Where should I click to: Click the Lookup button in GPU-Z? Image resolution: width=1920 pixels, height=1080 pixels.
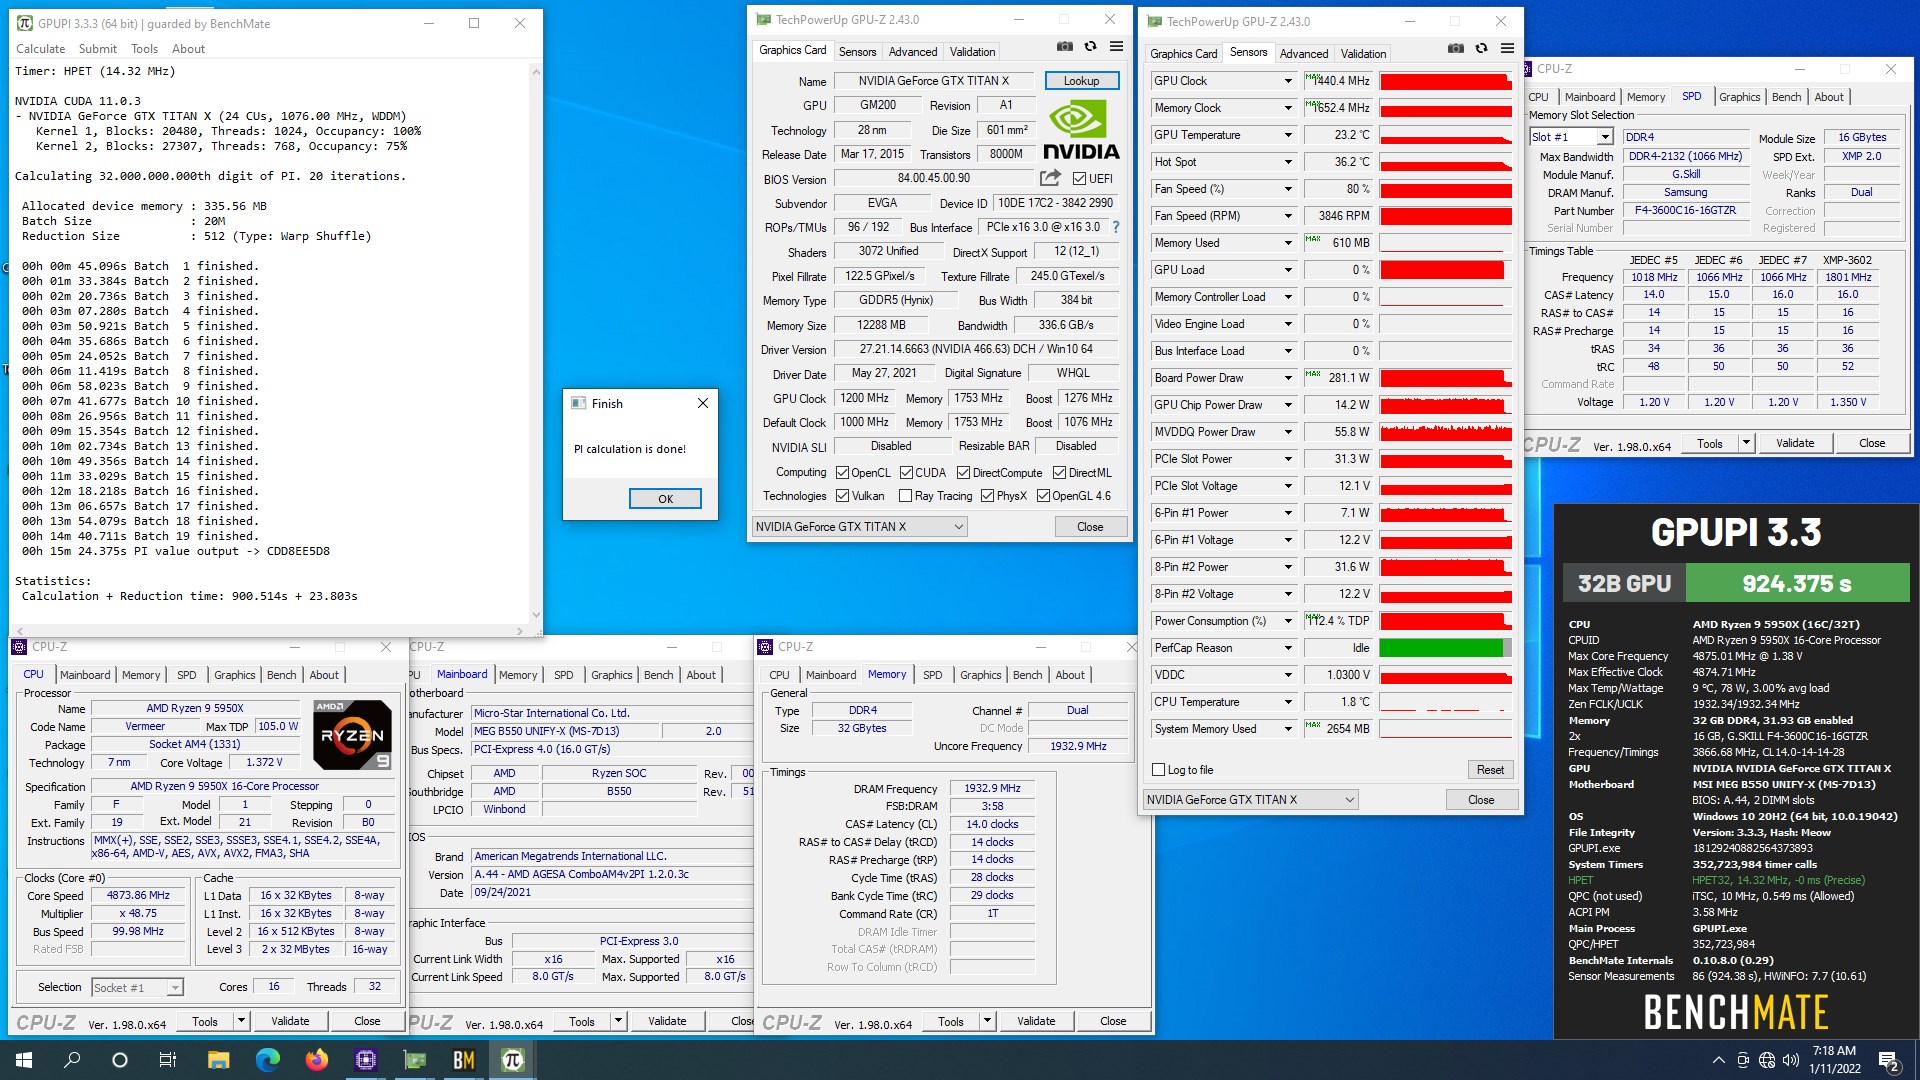pos(1081,81)
